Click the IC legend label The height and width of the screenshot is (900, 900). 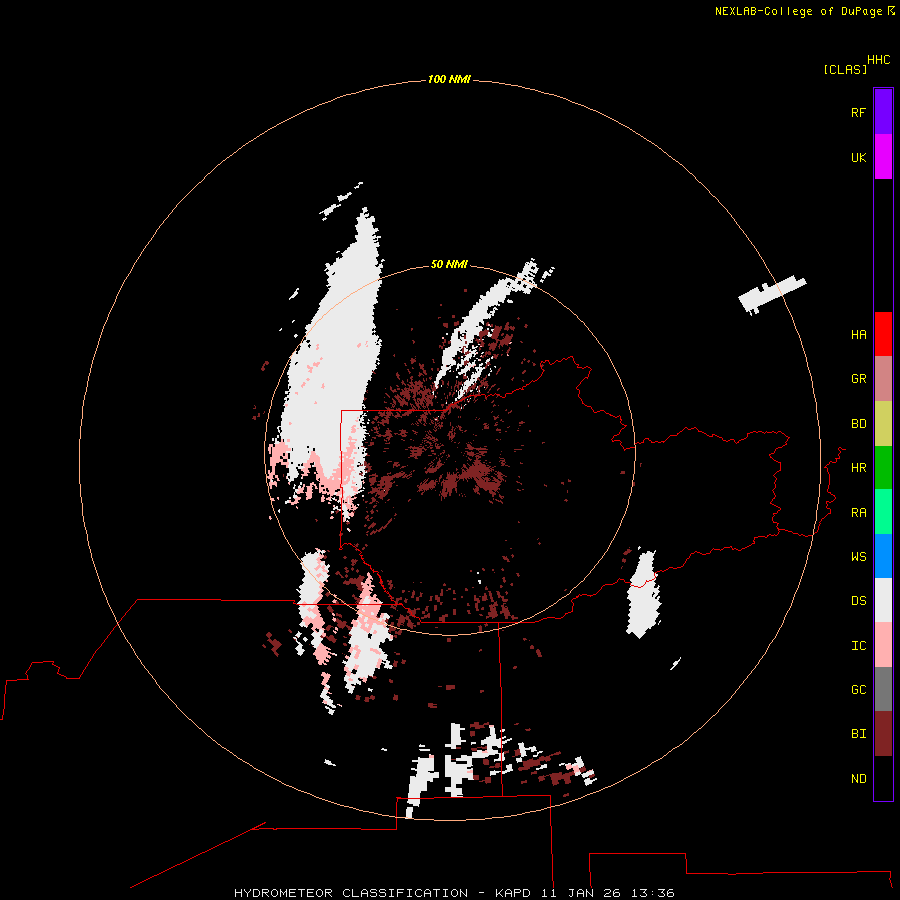[858, 646]
